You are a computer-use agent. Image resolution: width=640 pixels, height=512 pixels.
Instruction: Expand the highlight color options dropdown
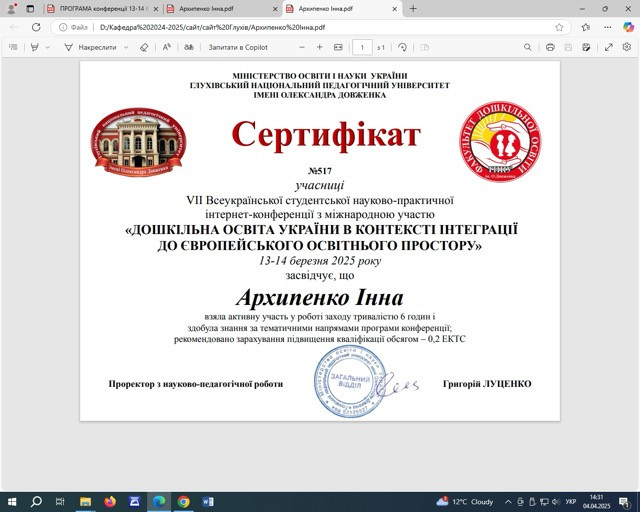click(48, 47)
